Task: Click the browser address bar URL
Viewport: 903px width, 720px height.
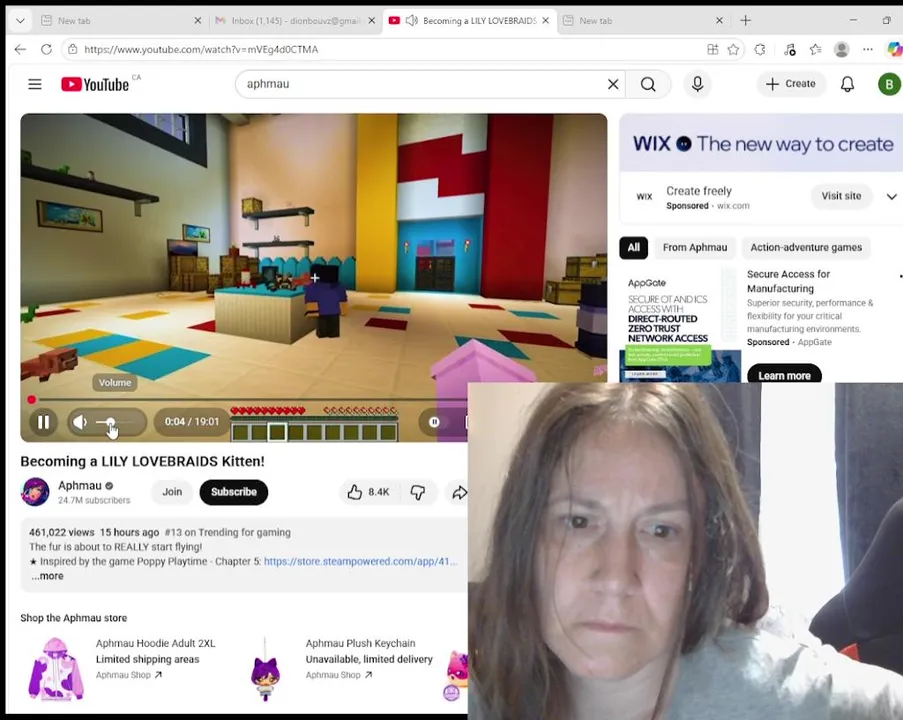Action: (x=201, y=50)
